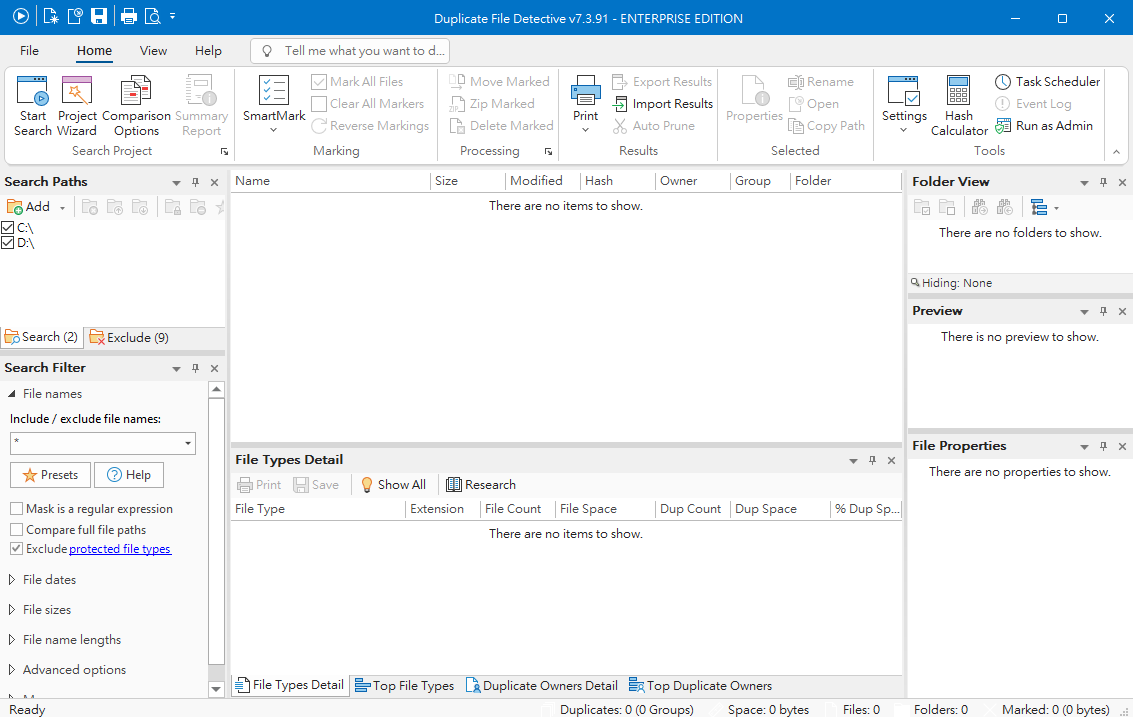
Task: Toggle the Mark All Files checkbox
Action: pyautogui.click(x=319, y=82)
